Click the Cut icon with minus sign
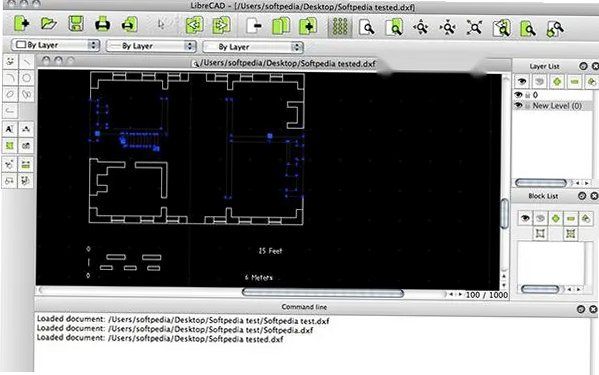Screen dimensions: 599x375 [x=254, y=26]
